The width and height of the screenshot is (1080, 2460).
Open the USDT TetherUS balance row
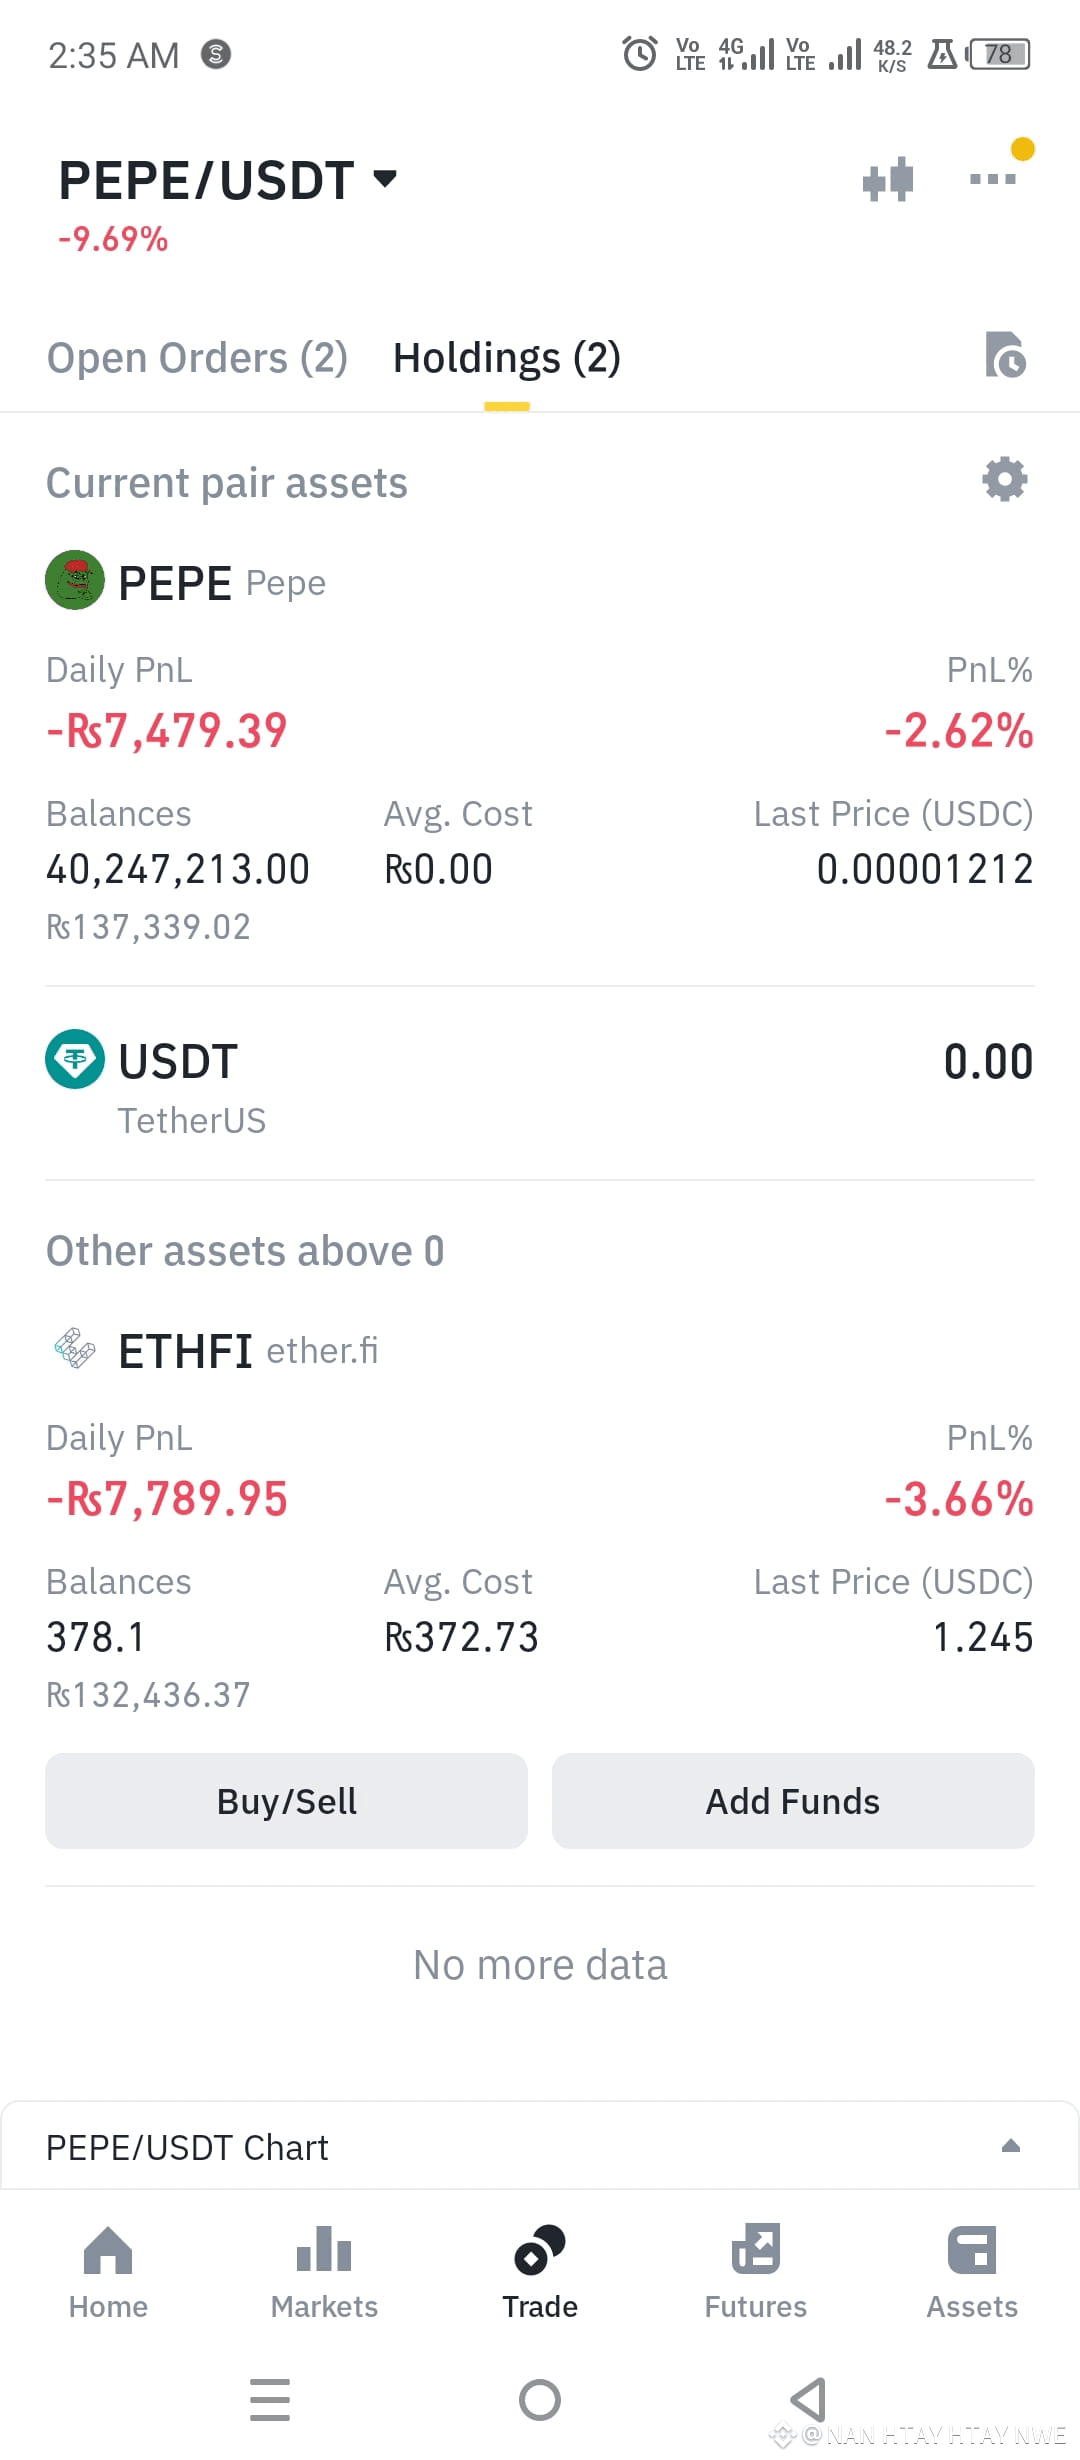tap(540, 1084)
